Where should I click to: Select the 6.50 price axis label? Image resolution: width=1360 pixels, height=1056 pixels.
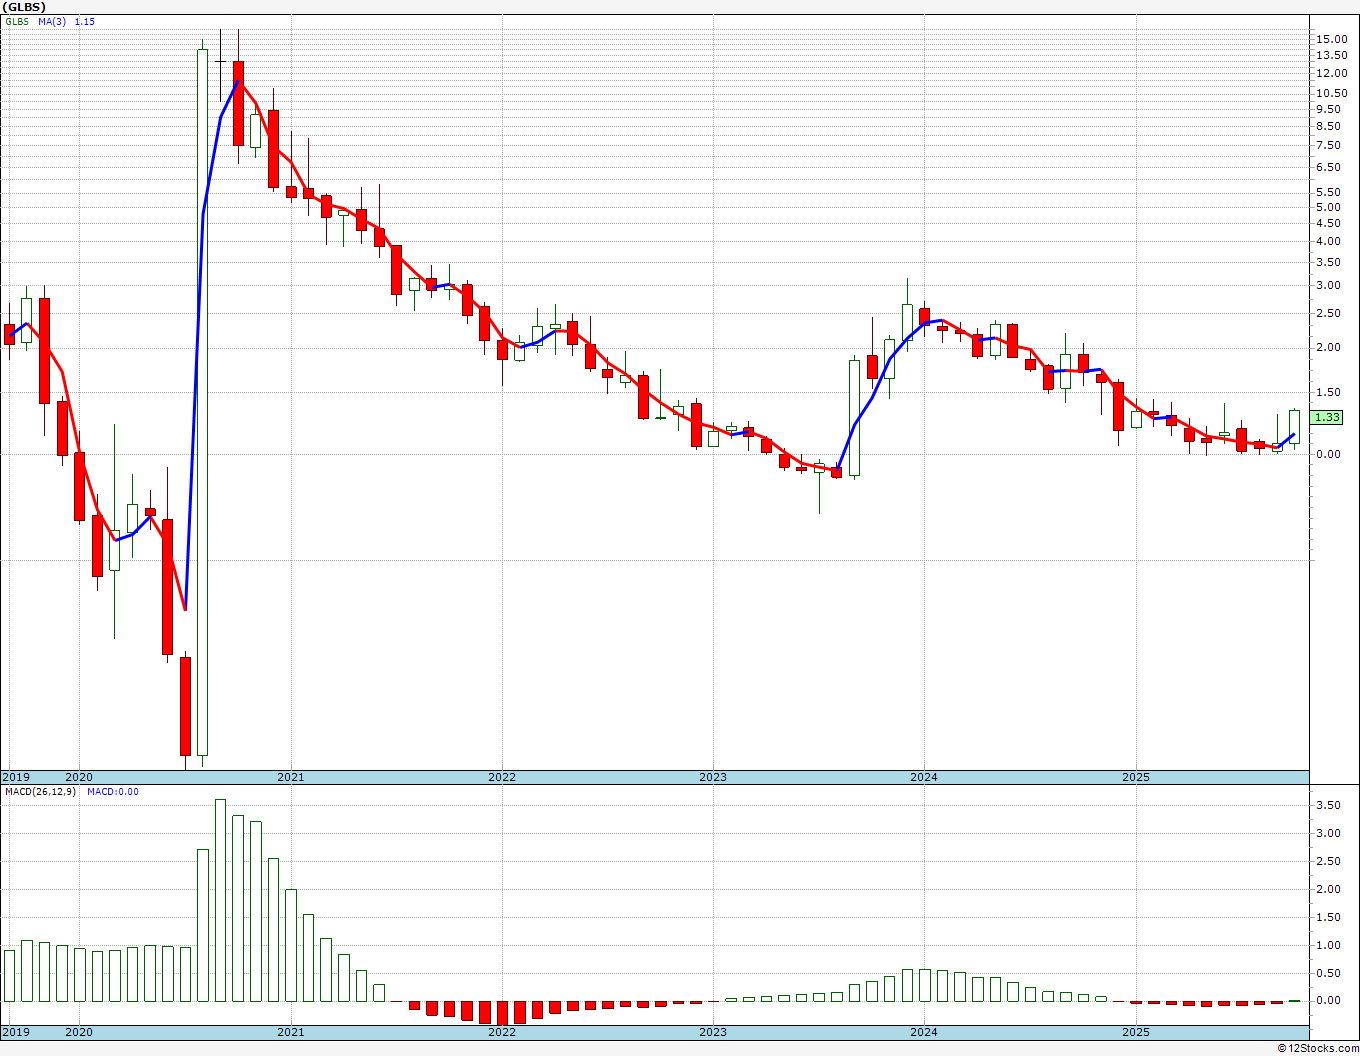pos(1327,167)
